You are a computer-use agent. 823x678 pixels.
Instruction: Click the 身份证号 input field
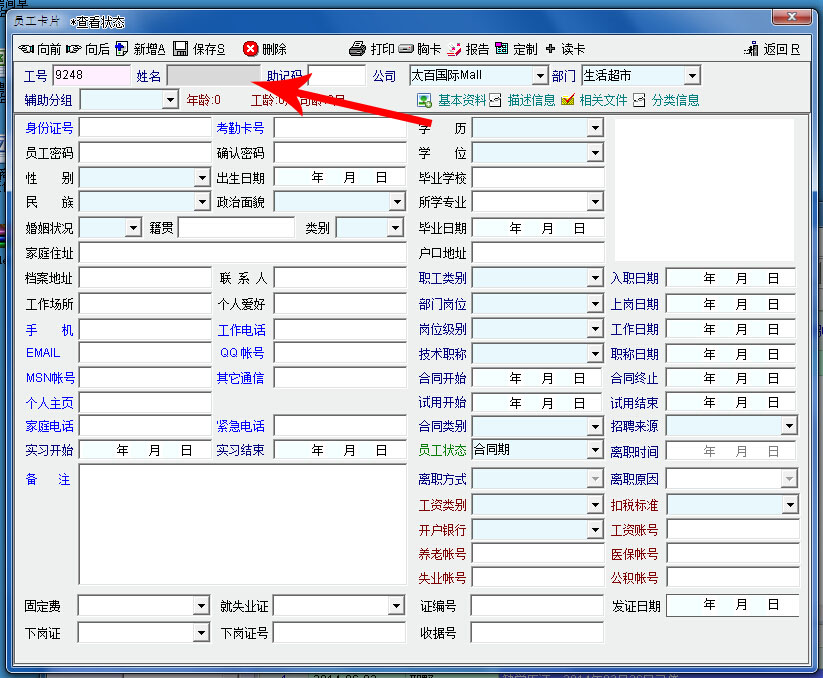(145, 128)
